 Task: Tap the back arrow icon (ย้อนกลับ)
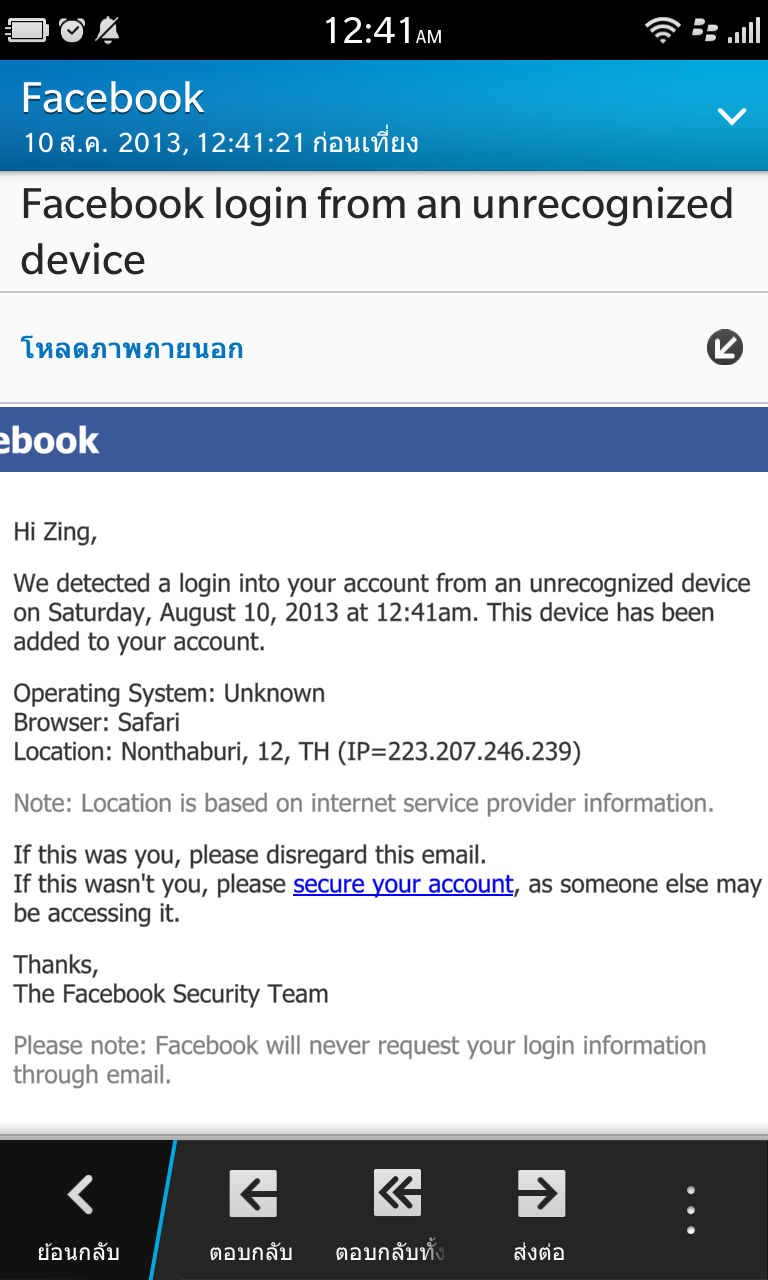pyautogui.click(x=80, y=1194)
